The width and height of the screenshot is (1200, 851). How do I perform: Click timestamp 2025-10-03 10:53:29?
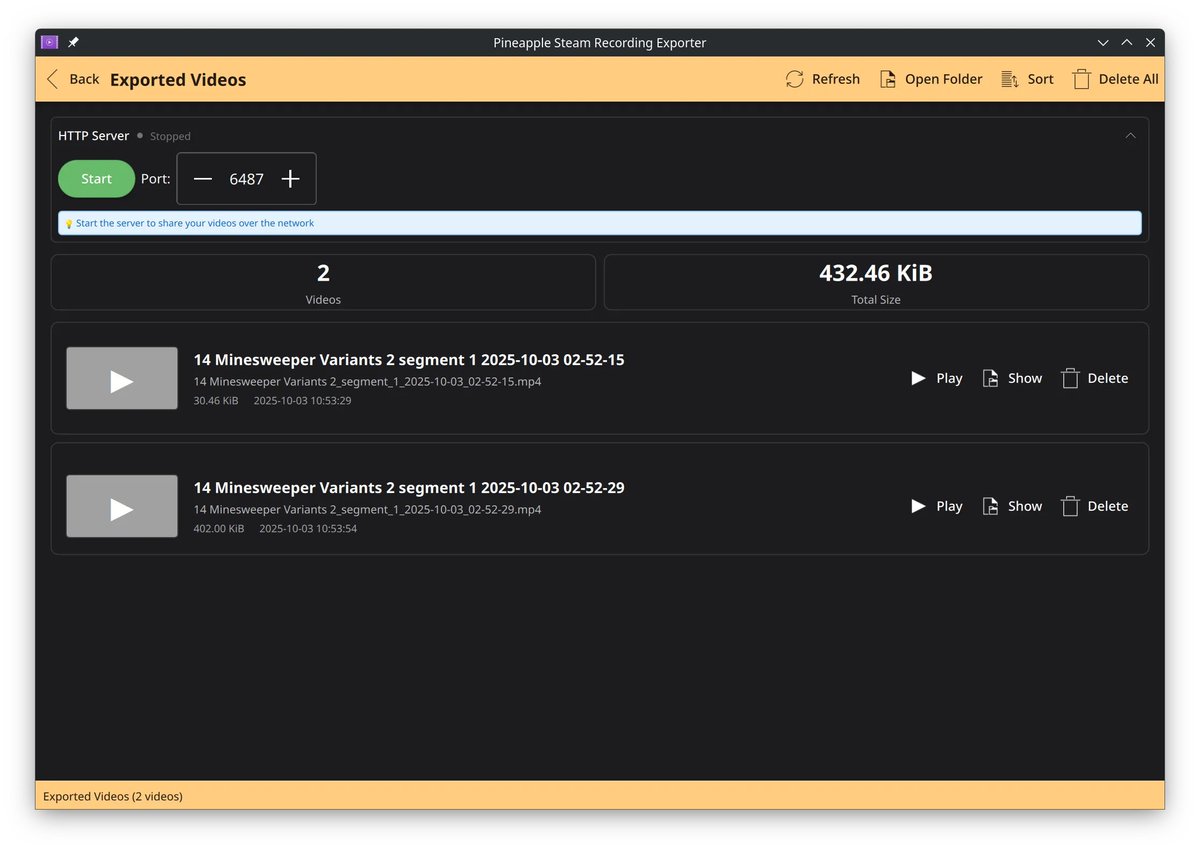pos(302,401)
